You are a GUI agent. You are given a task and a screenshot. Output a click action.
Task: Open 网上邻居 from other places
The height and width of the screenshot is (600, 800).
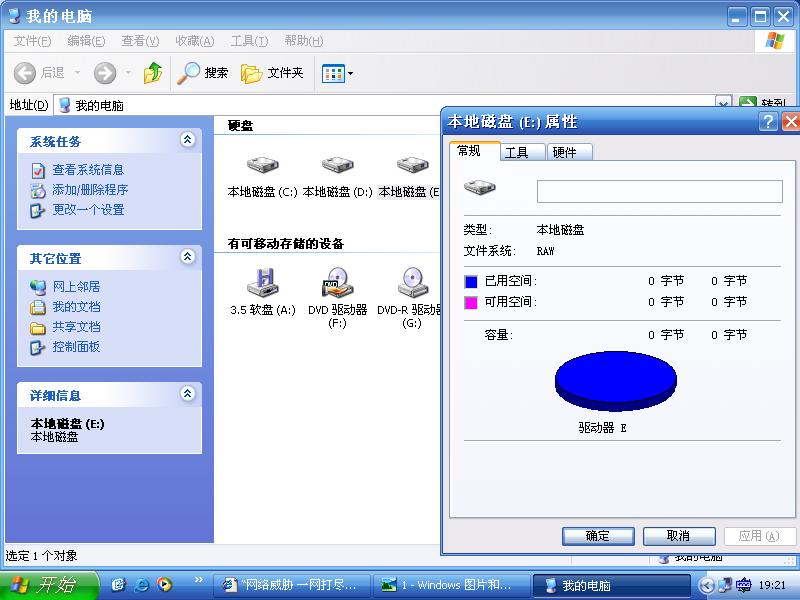[76, 287]
